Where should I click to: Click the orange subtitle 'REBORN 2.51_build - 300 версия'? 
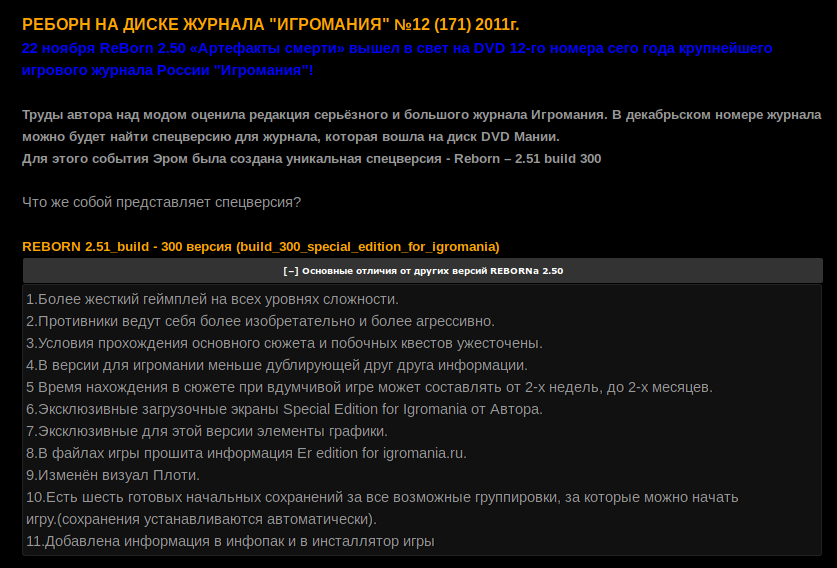(x=260, y=247)
